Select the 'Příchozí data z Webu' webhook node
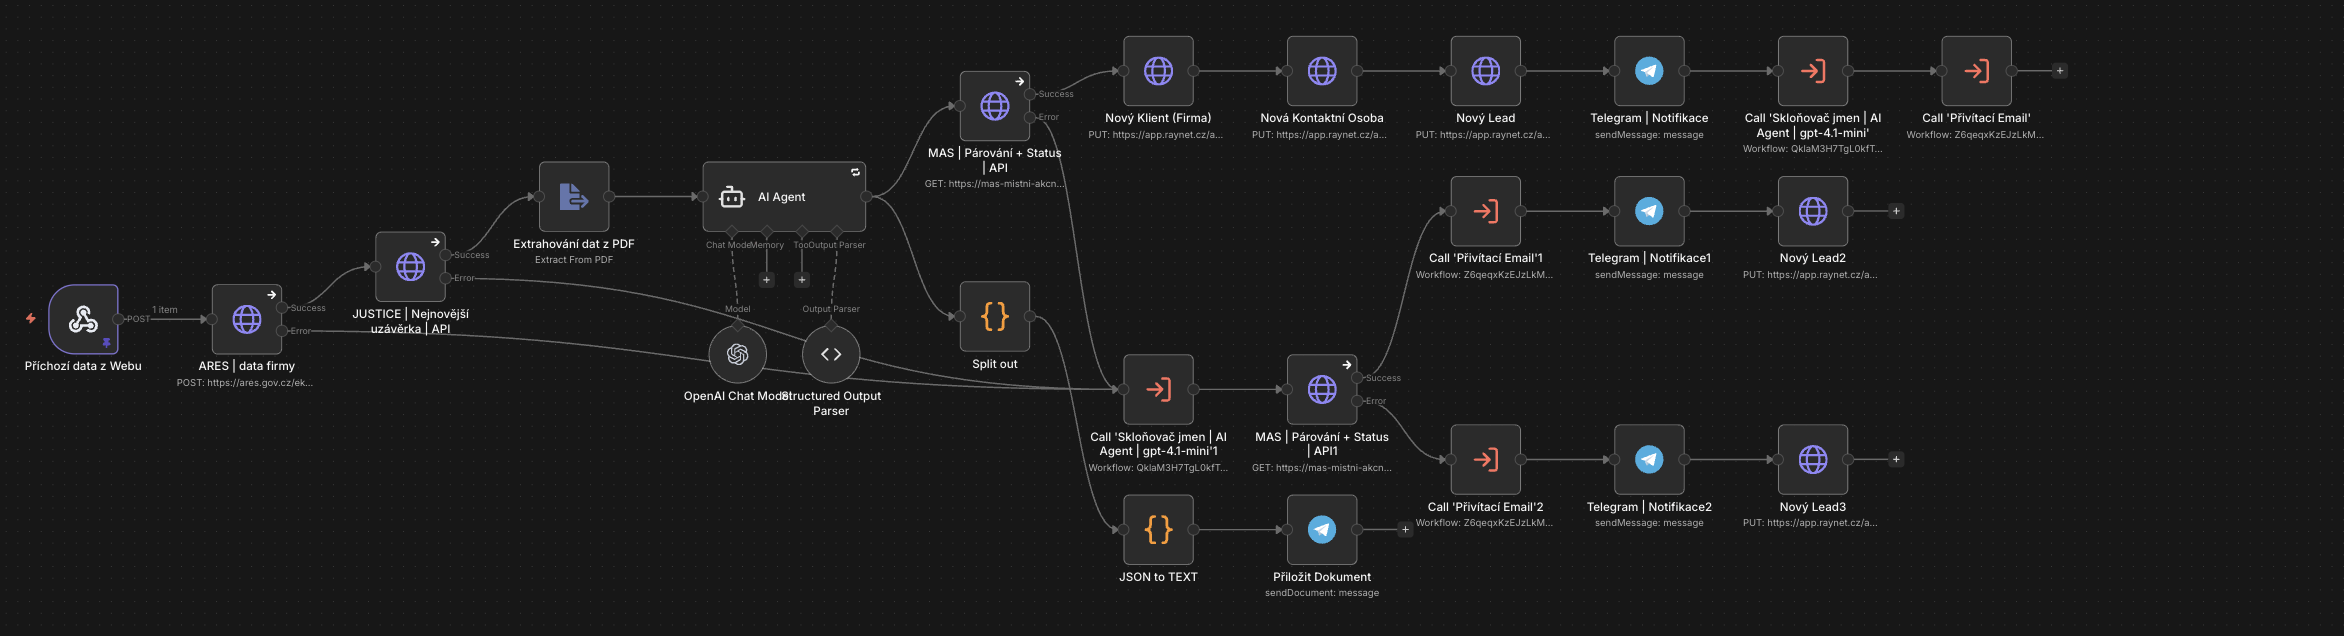Image resolution: width=2344 pixels, height=636 pixels. pos(83,319)
